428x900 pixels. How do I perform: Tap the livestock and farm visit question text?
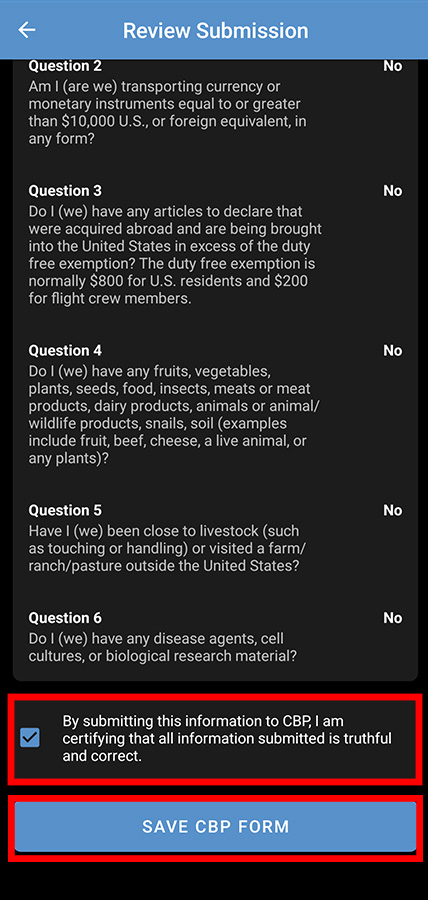coord(164,548)
